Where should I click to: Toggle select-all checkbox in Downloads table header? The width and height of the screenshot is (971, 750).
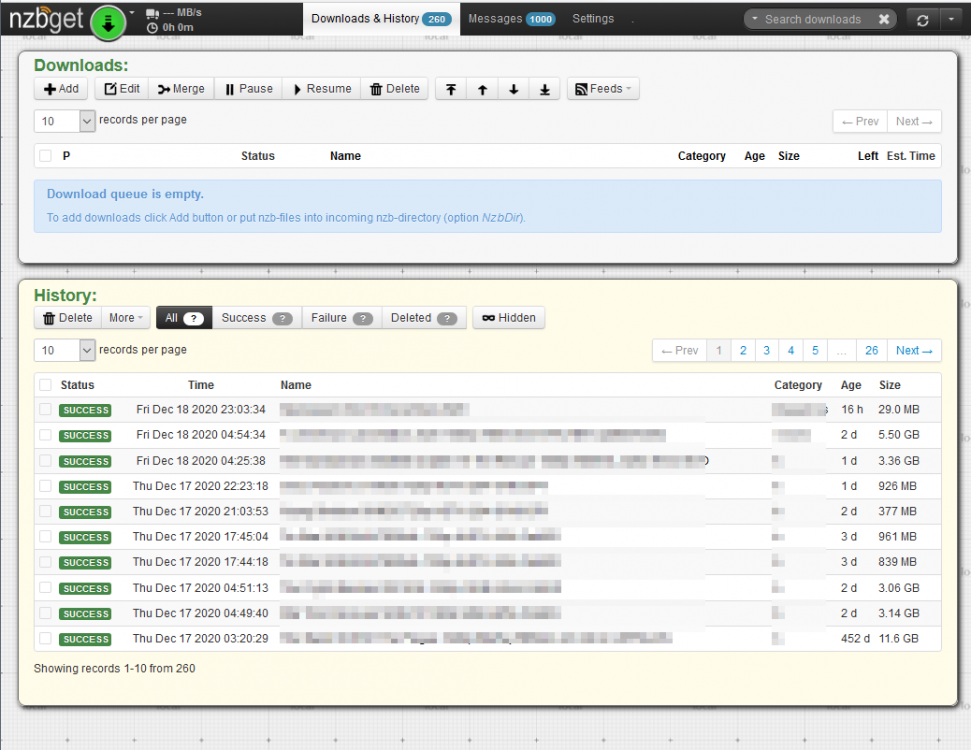(x=45, y=155)
